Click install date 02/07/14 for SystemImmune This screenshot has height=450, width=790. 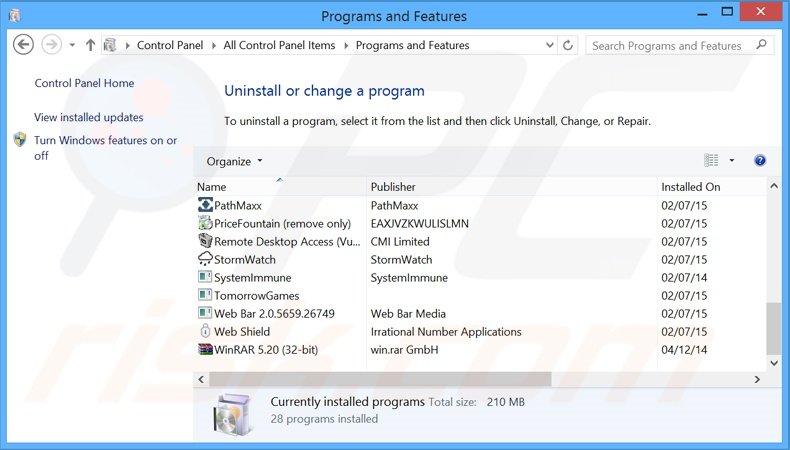684,278
